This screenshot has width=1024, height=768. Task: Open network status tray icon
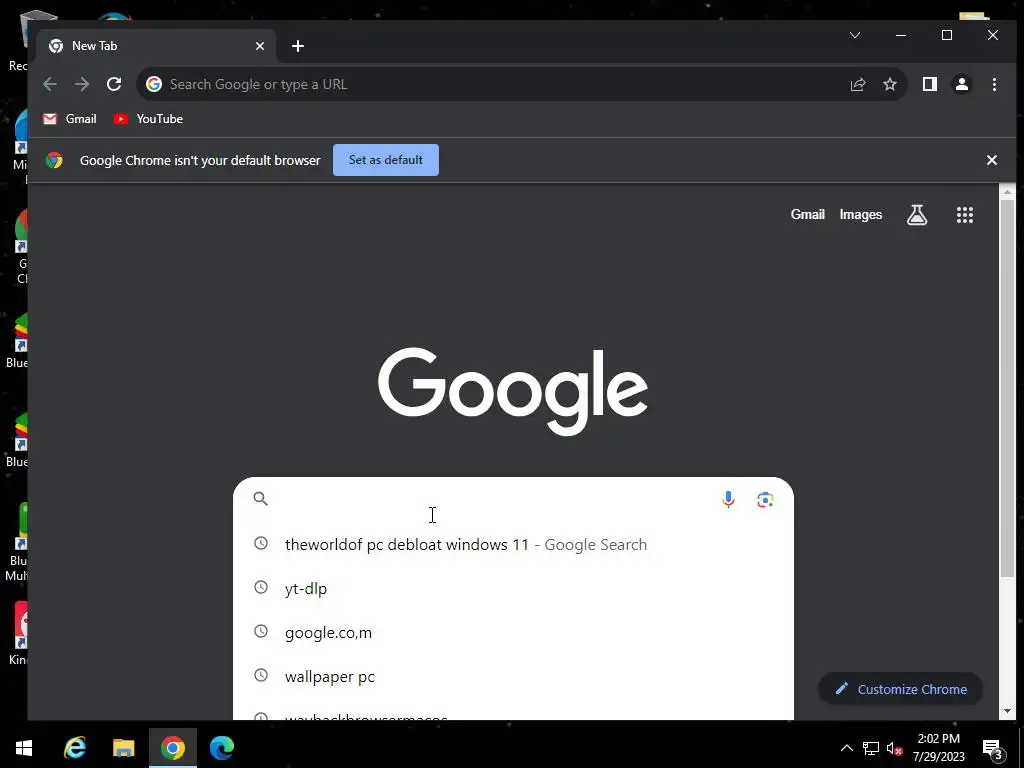(871, 748)
